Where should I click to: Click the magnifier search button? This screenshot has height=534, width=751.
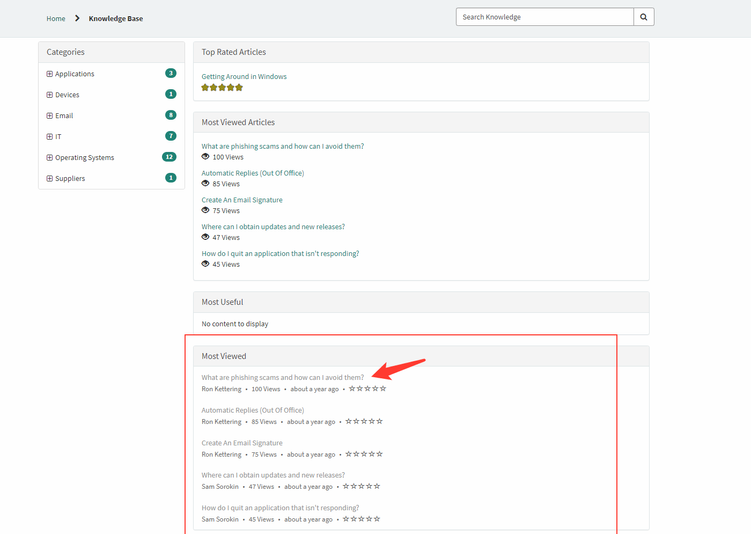(x=644, y=17)
